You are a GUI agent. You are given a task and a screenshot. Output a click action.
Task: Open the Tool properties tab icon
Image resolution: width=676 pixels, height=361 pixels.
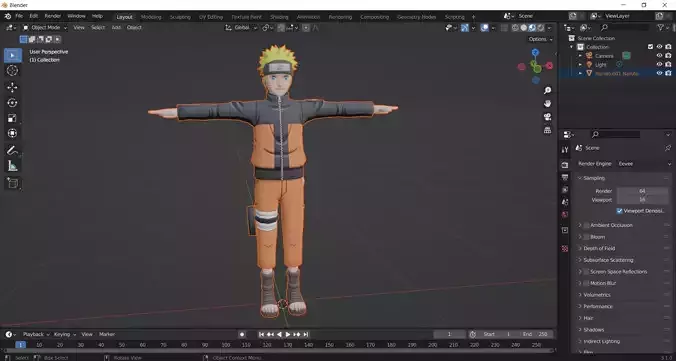click(x=565, y=150)
